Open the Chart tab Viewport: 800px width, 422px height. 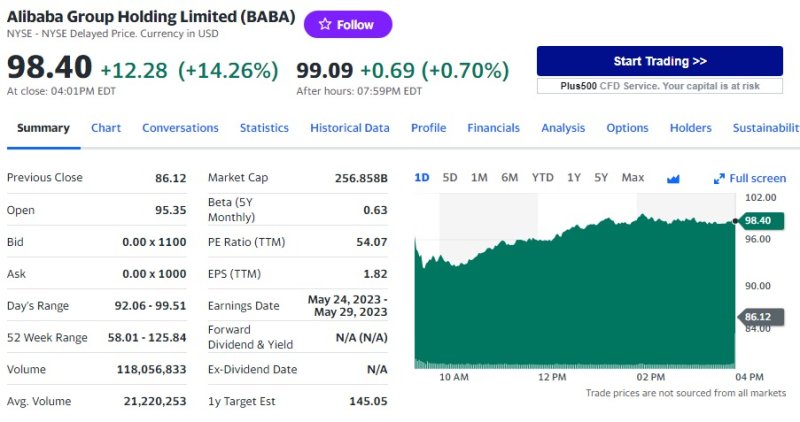pyautogui.click(x=106, y=128)
